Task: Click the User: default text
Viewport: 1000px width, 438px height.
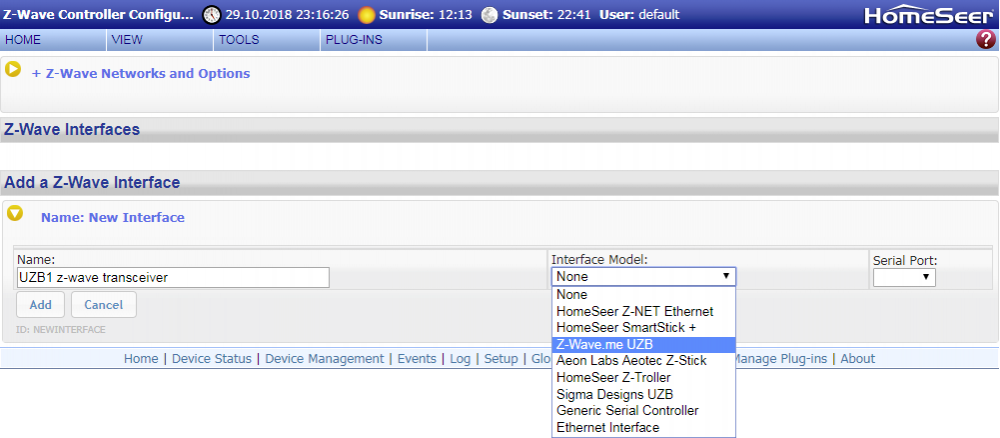Action: 640,15
